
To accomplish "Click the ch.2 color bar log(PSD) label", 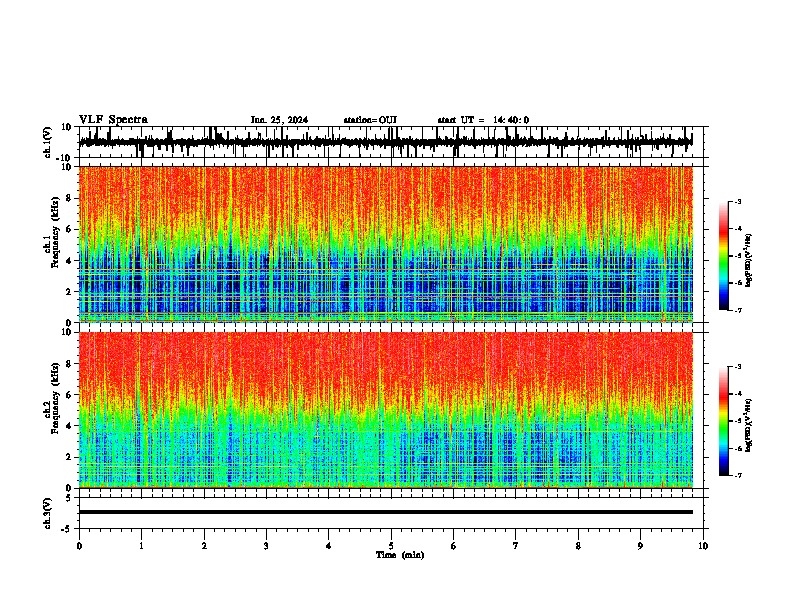I will (748, 425).
